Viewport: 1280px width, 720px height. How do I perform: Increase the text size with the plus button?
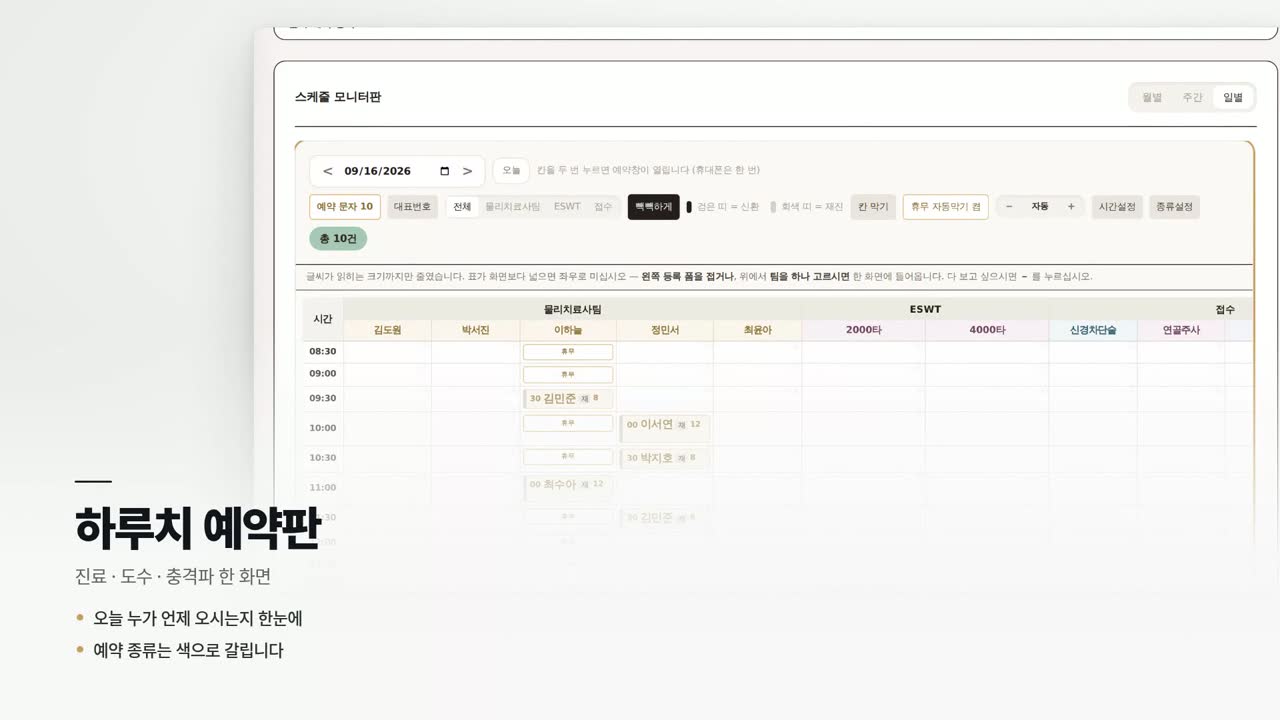[x=1071, y=207]
